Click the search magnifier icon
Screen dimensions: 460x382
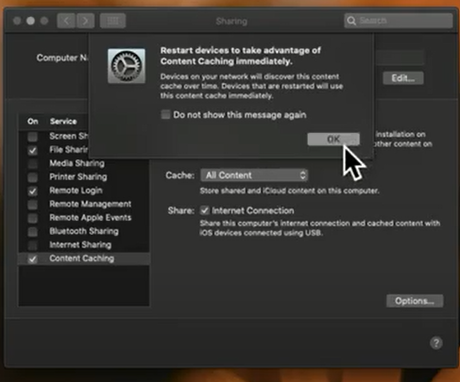[351, 21]
